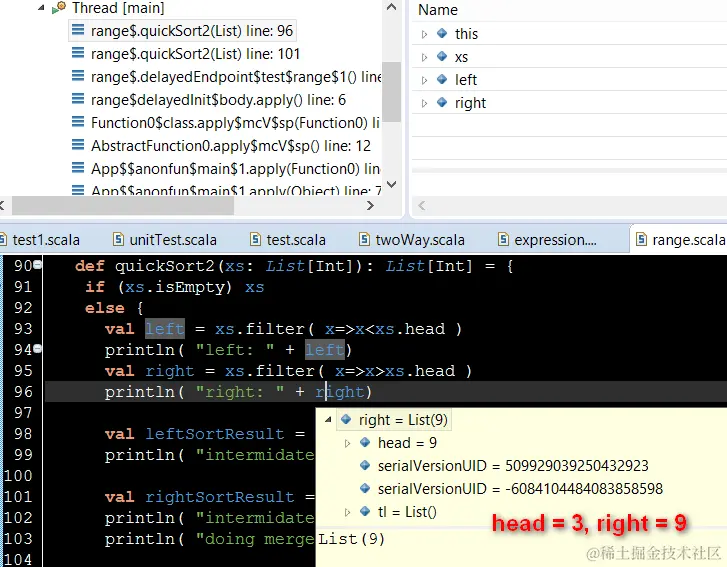727x567 pixels.
Task: Click stack frame icon beside AbstractFunction0 row
Action: click(x=78, y=145)
